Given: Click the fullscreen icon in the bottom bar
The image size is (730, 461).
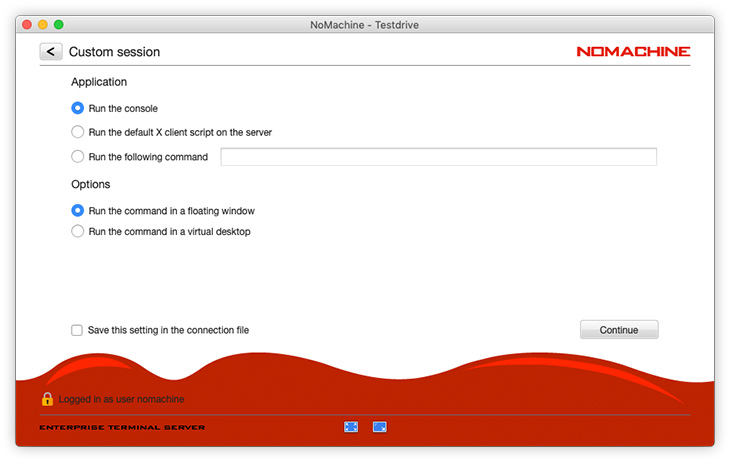Looking at the screenshot, I should click(351, 427).
